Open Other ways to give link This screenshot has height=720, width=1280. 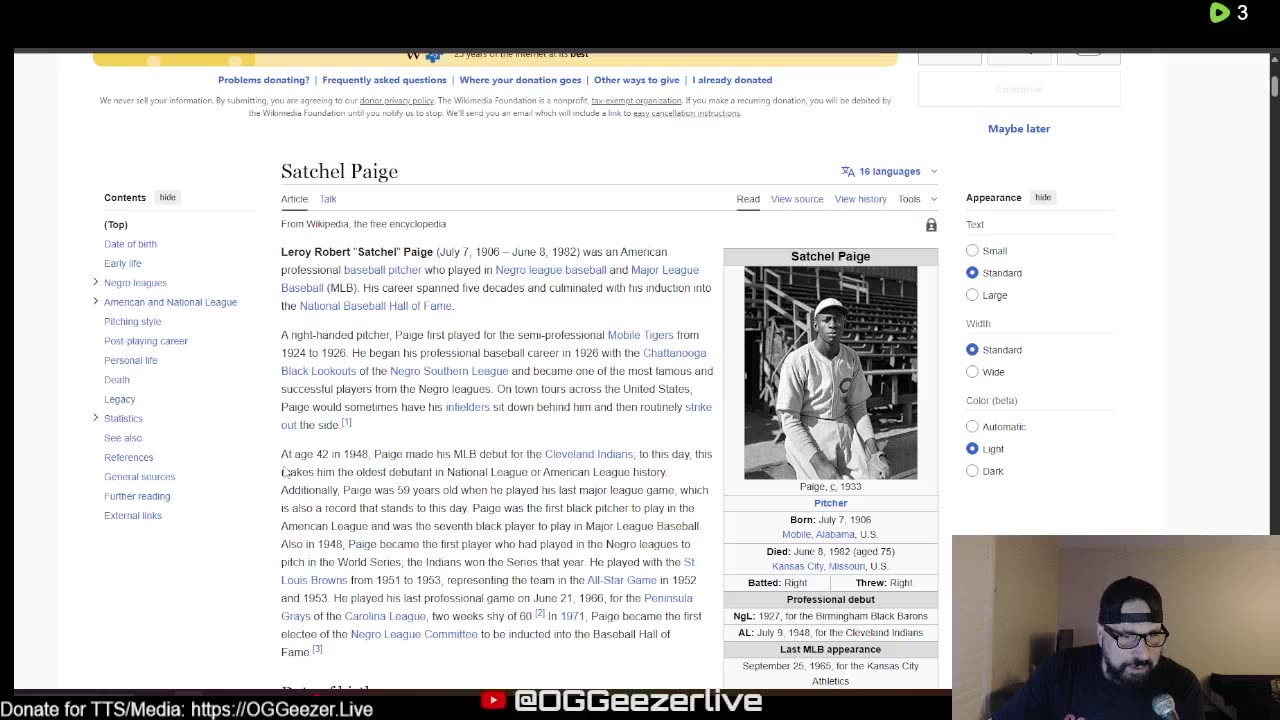(x=636, y=80)
